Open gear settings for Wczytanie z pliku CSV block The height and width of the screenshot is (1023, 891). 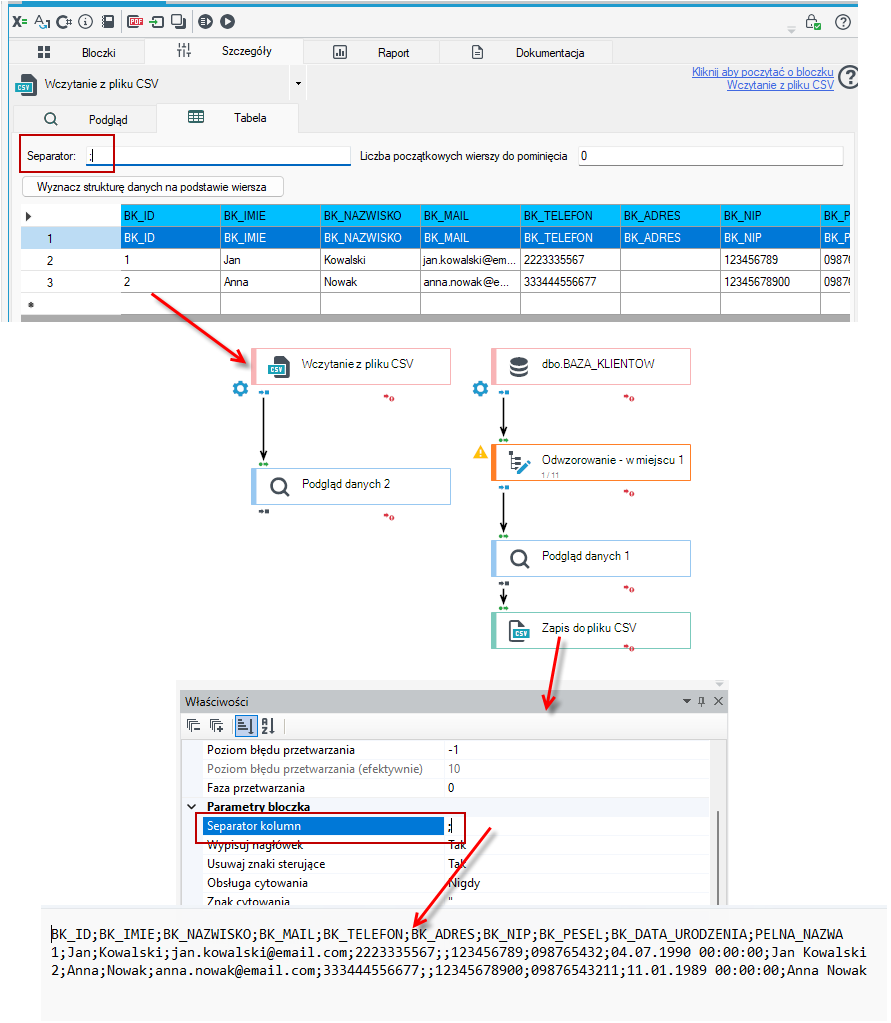pyautogui.click(x=240, y=389)
